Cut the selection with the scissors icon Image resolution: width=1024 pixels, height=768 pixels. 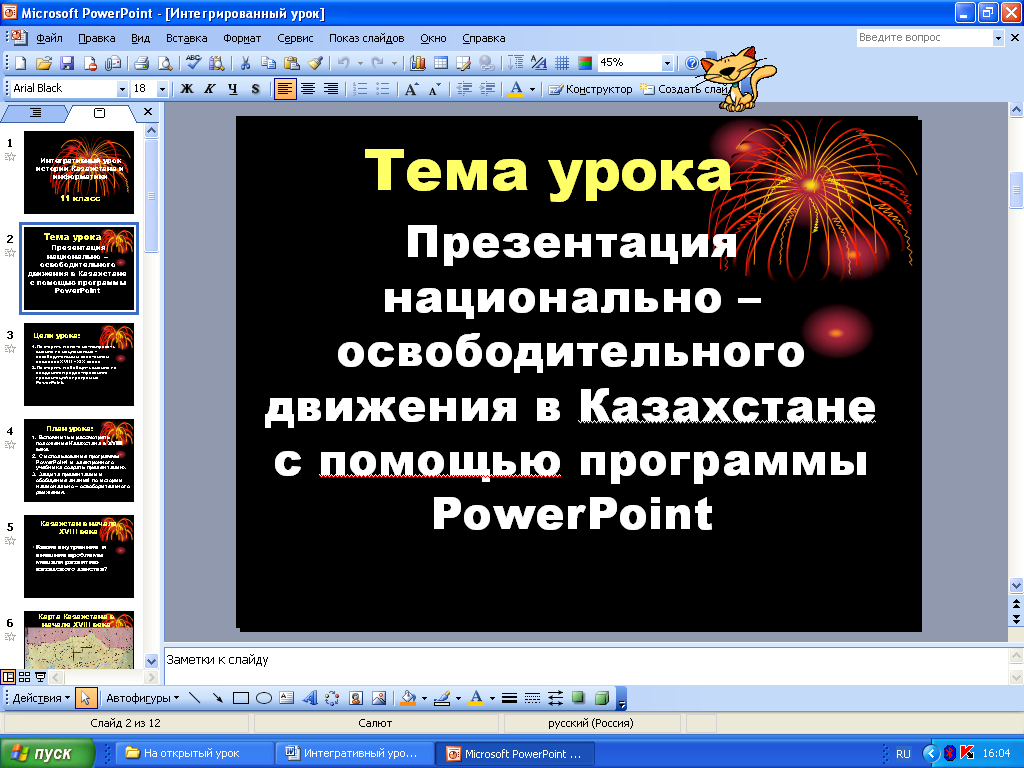pyautogui.click(x=246, y=63)
